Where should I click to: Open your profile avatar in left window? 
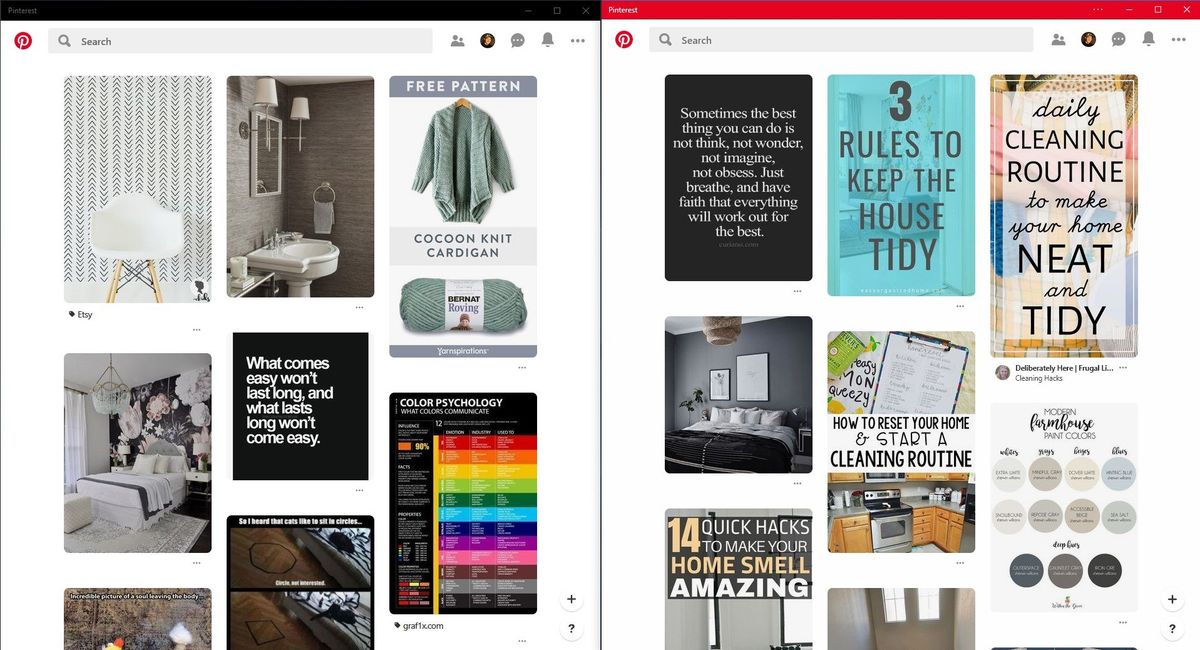[487, 40]
